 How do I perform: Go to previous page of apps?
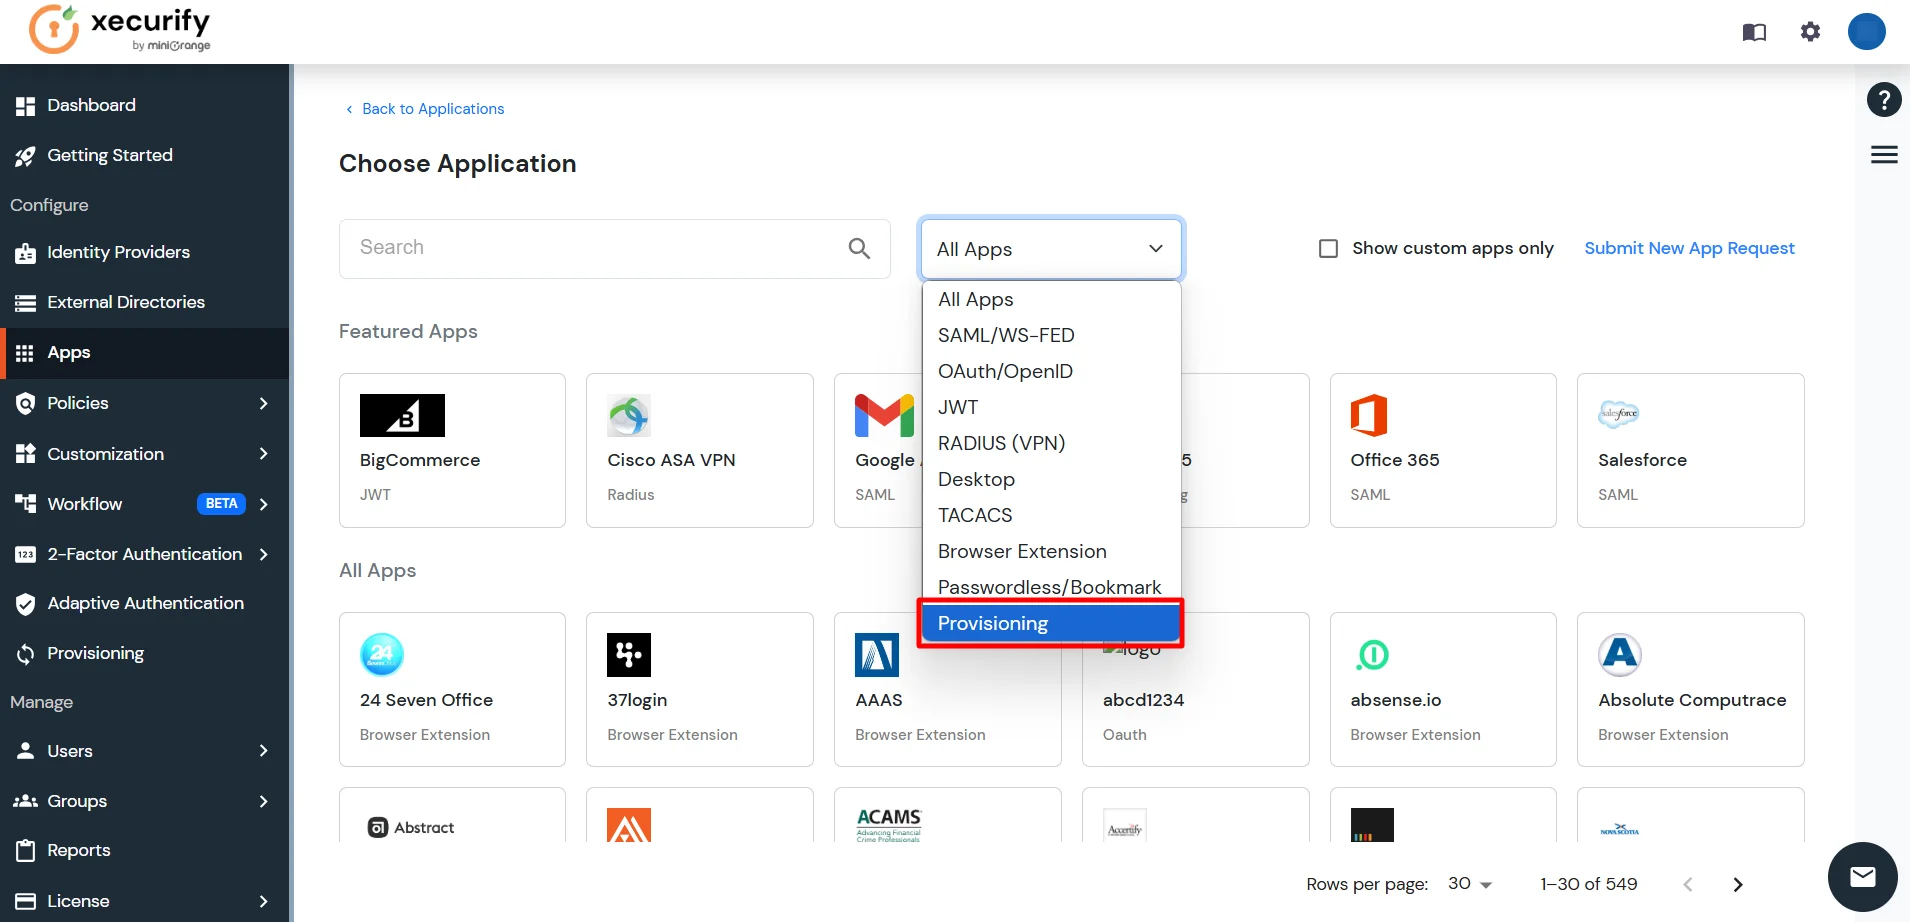1688,884
